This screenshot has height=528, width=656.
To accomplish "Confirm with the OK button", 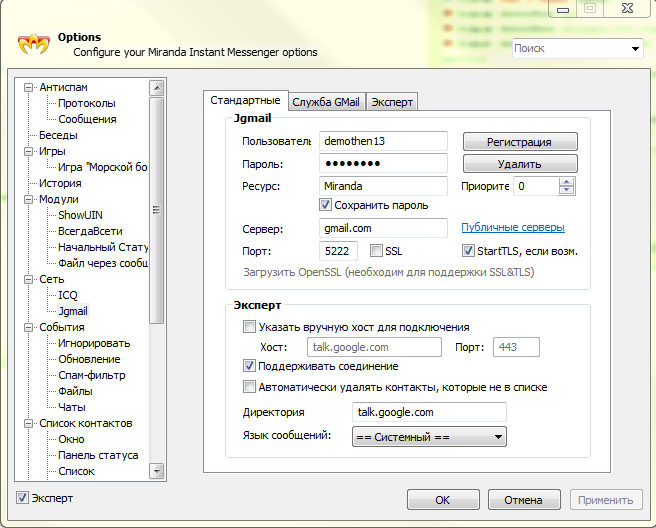I will [443, 500].
